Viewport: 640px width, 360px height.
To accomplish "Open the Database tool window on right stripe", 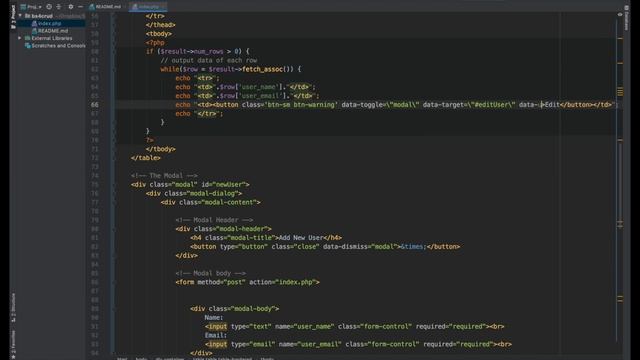I will coord(627,17).
